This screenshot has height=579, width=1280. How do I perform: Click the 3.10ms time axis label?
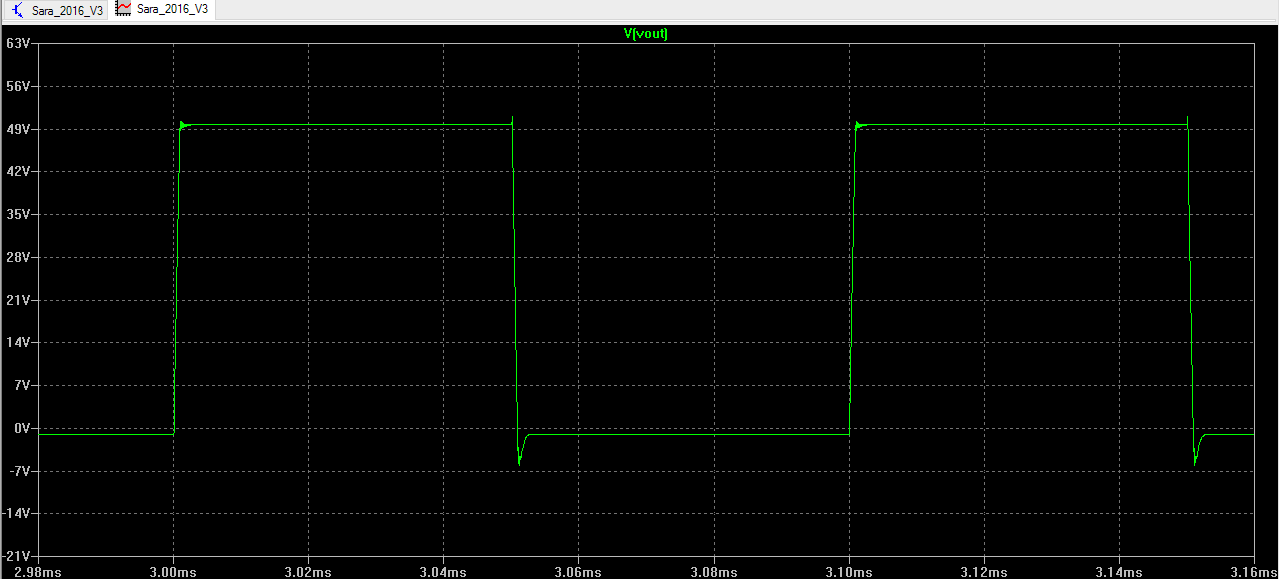click(x=849, y=572)
